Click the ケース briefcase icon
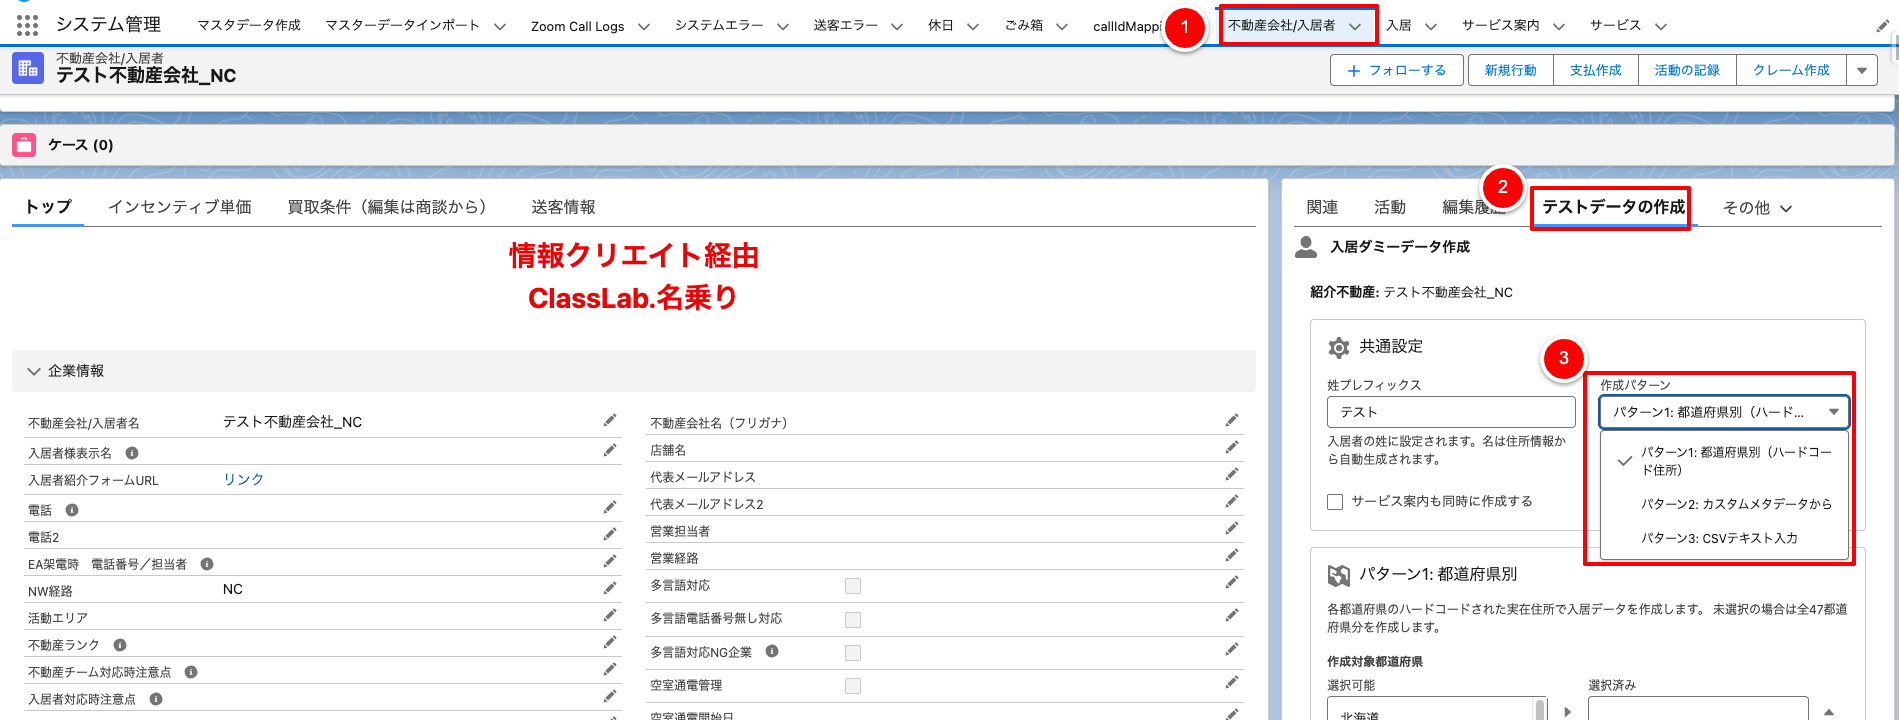Screen dimensions: 1899x720 click(24, 145)
